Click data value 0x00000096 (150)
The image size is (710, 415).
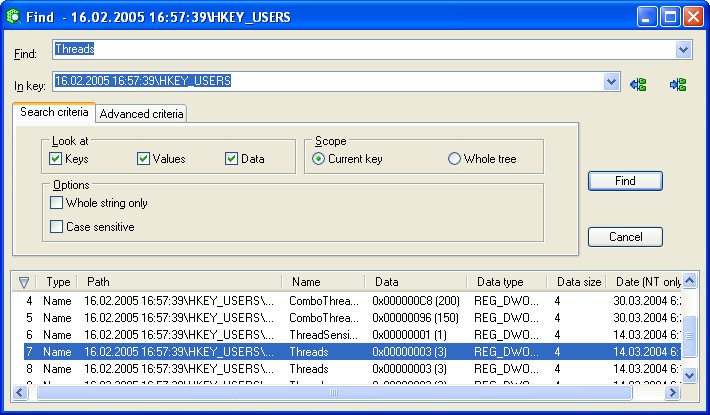416,318
